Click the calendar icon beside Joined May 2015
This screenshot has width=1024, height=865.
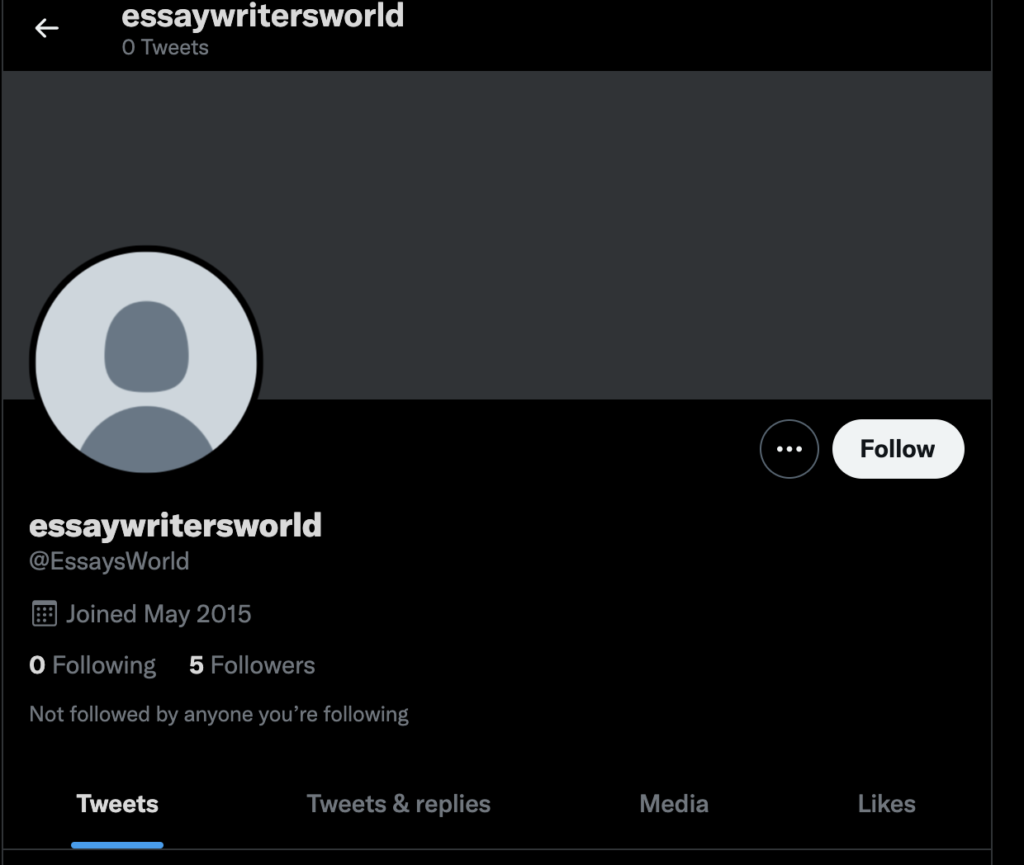(x=44, y=614)
